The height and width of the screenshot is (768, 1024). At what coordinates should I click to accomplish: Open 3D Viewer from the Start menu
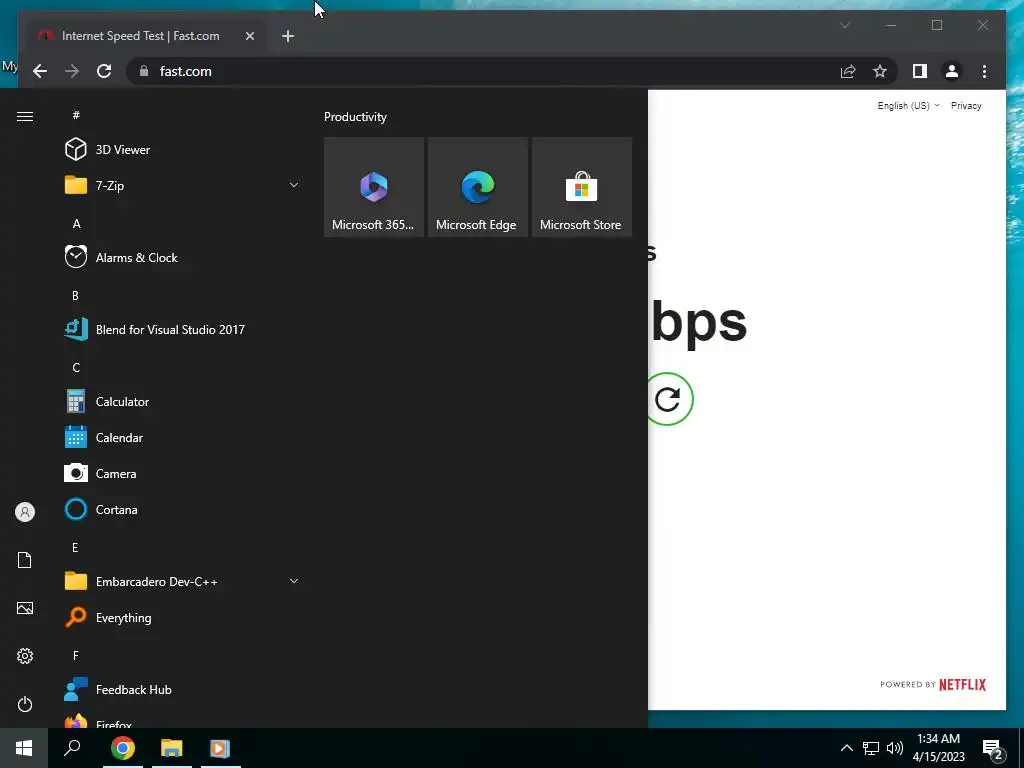click(x=182, y=150)
